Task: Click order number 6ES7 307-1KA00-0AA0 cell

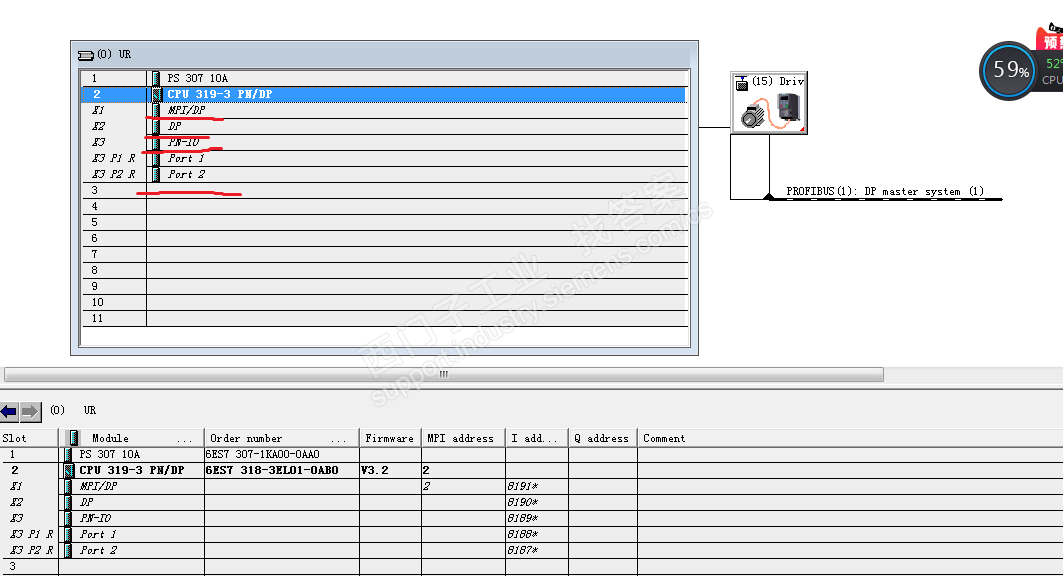Action: click(x=282, y=454)
